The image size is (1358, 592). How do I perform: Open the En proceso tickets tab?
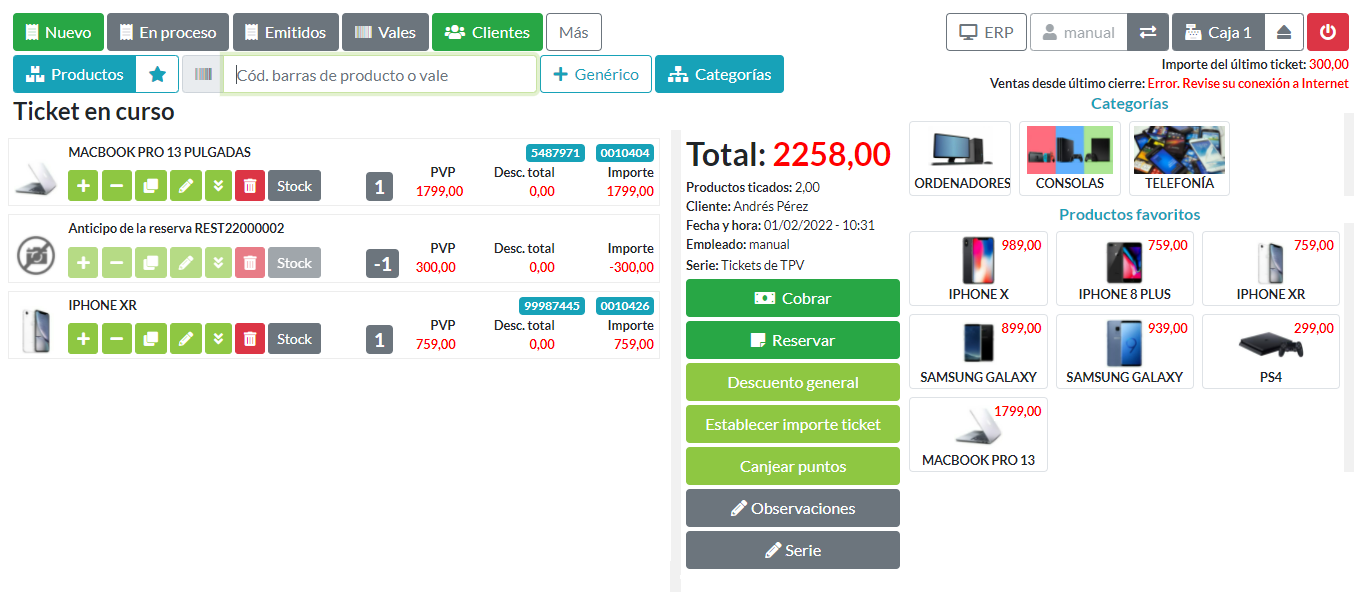(168, 32)
